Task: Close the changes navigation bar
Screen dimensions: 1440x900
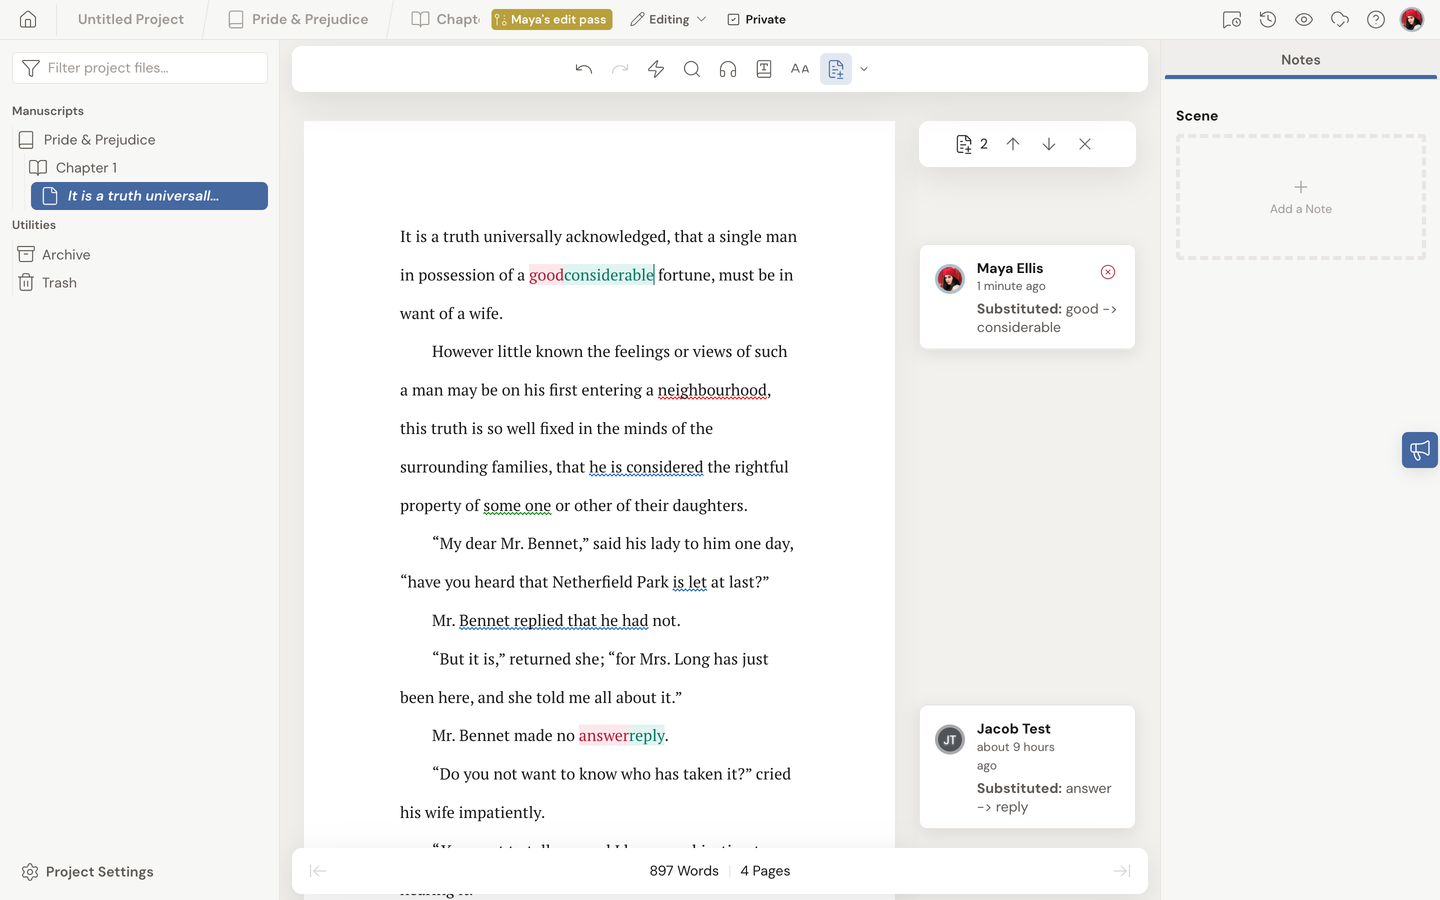Action: pyautogui.click(x=1085, y=144)
